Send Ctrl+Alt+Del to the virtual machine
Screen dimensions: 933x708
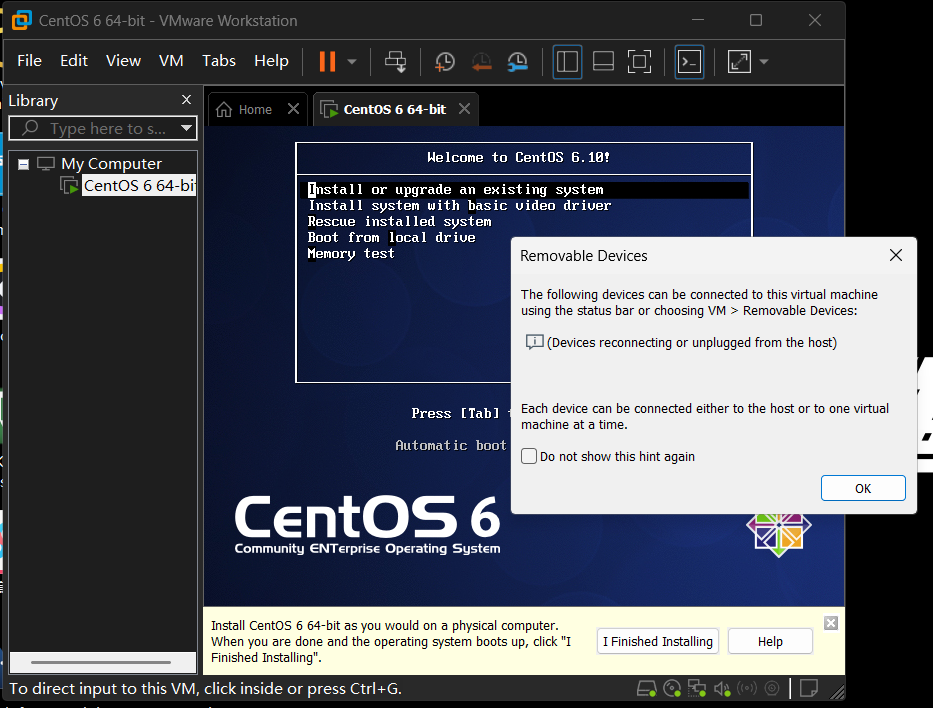click(x=396, y=61)
